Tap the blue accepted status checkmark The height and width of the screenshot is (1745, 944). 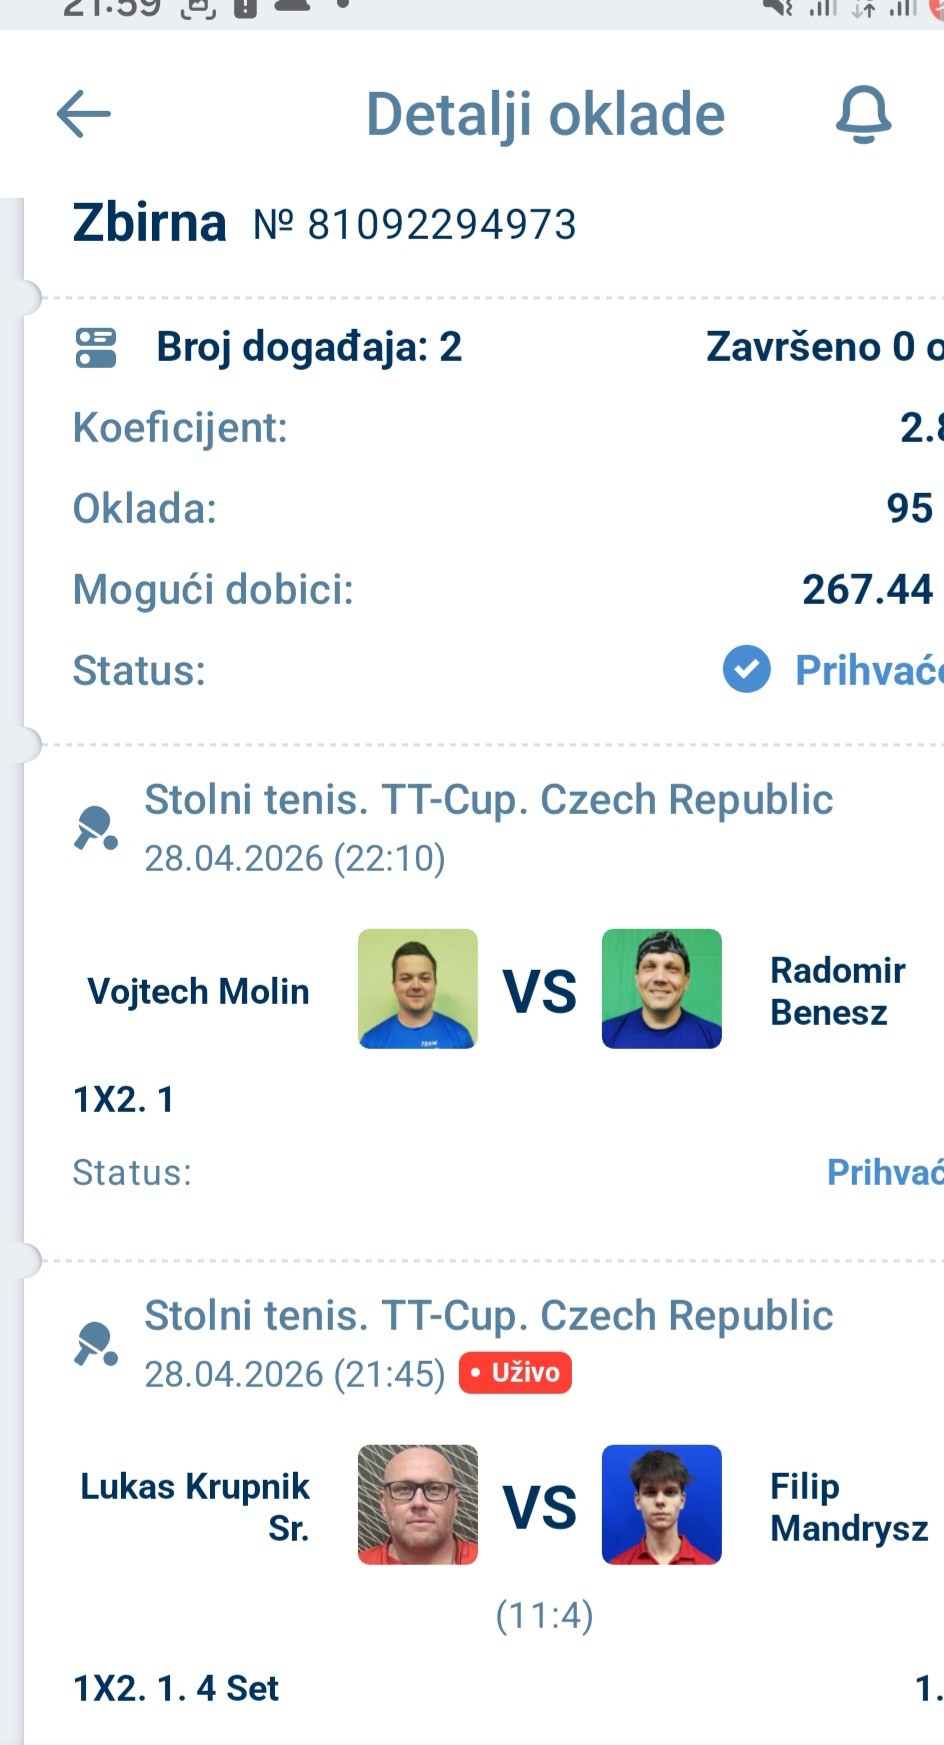pos(746,669)
